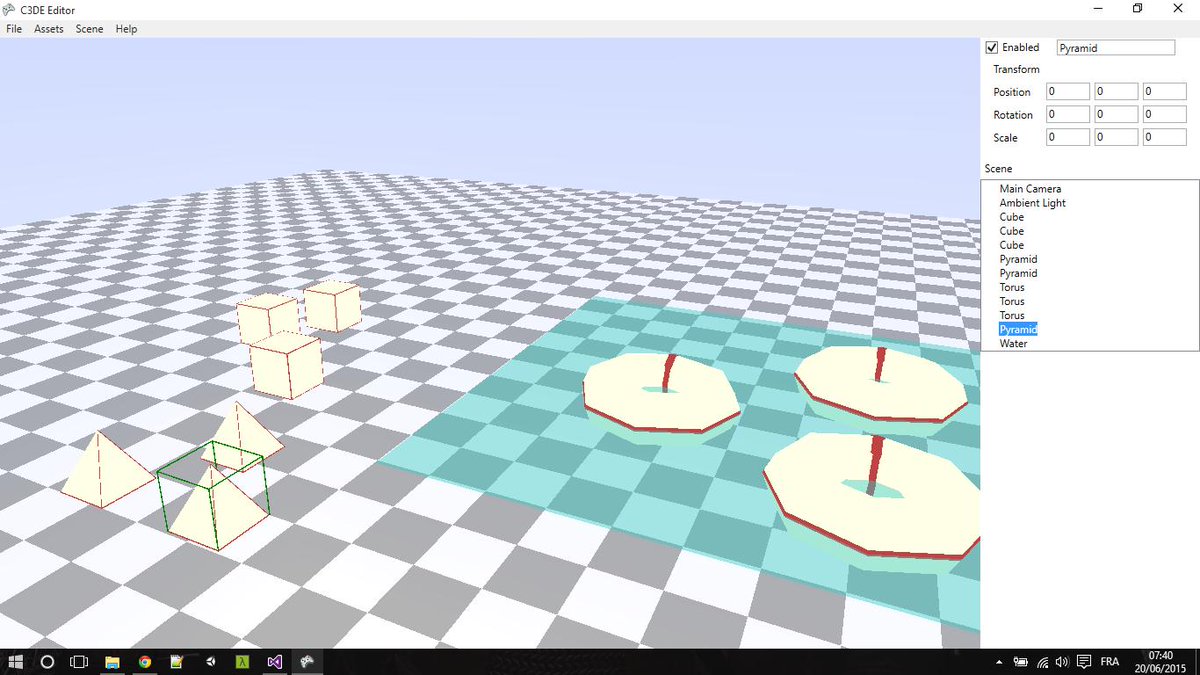Click the first Scale value field
The width and height of the screenshot is (1200, 675).
click(x=1067, y=137)
